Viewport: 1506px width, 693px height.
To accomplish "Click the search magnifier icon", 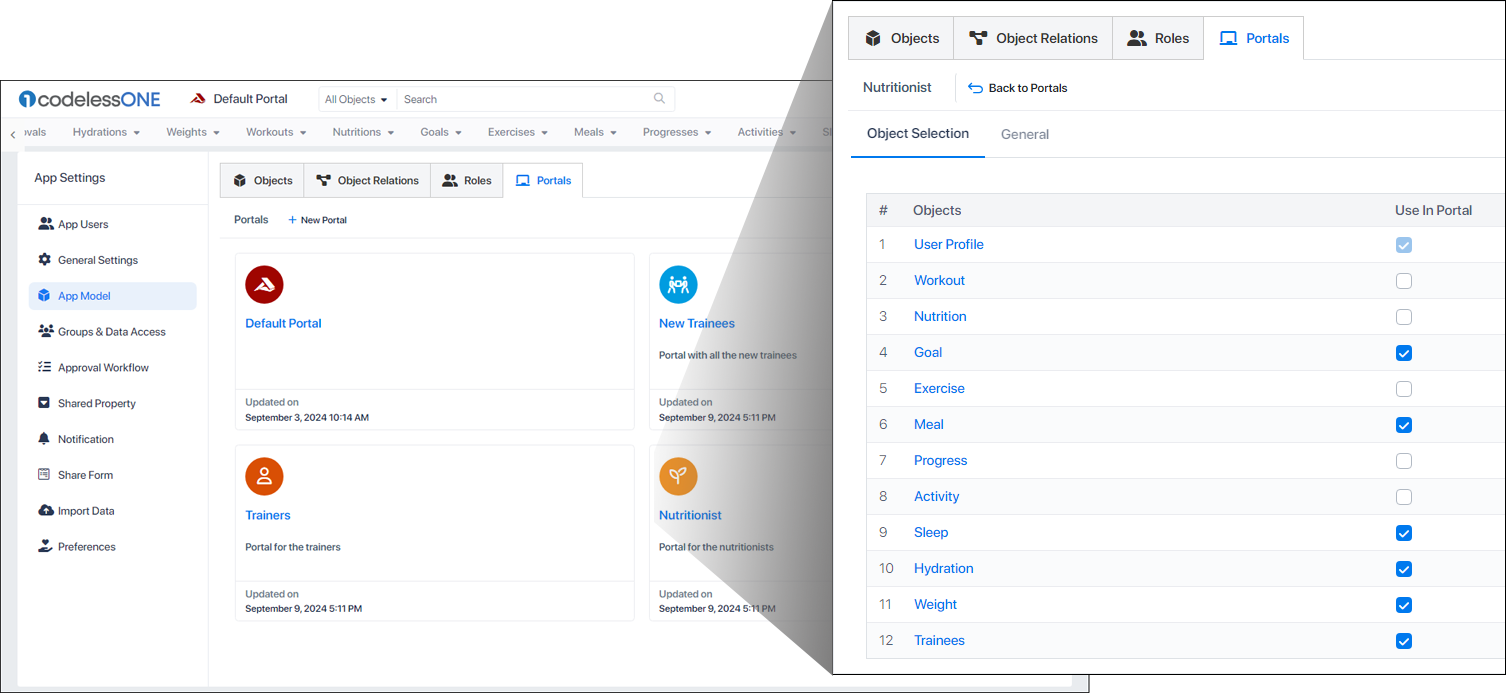I will click(x=659, y=99).
